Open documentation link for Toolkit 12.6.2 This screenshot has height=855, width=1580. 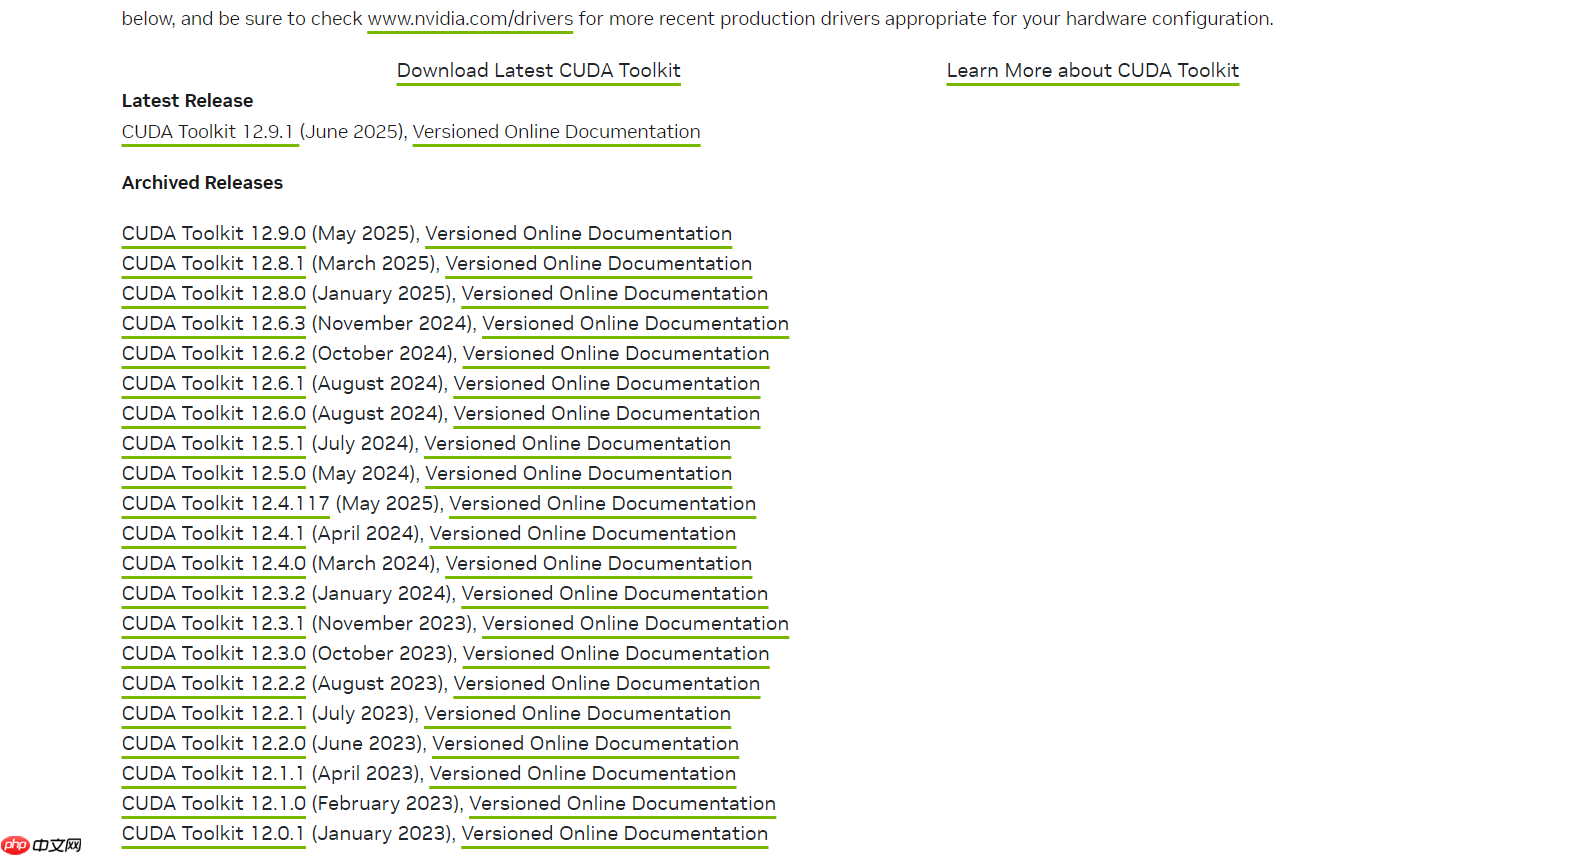616,354
